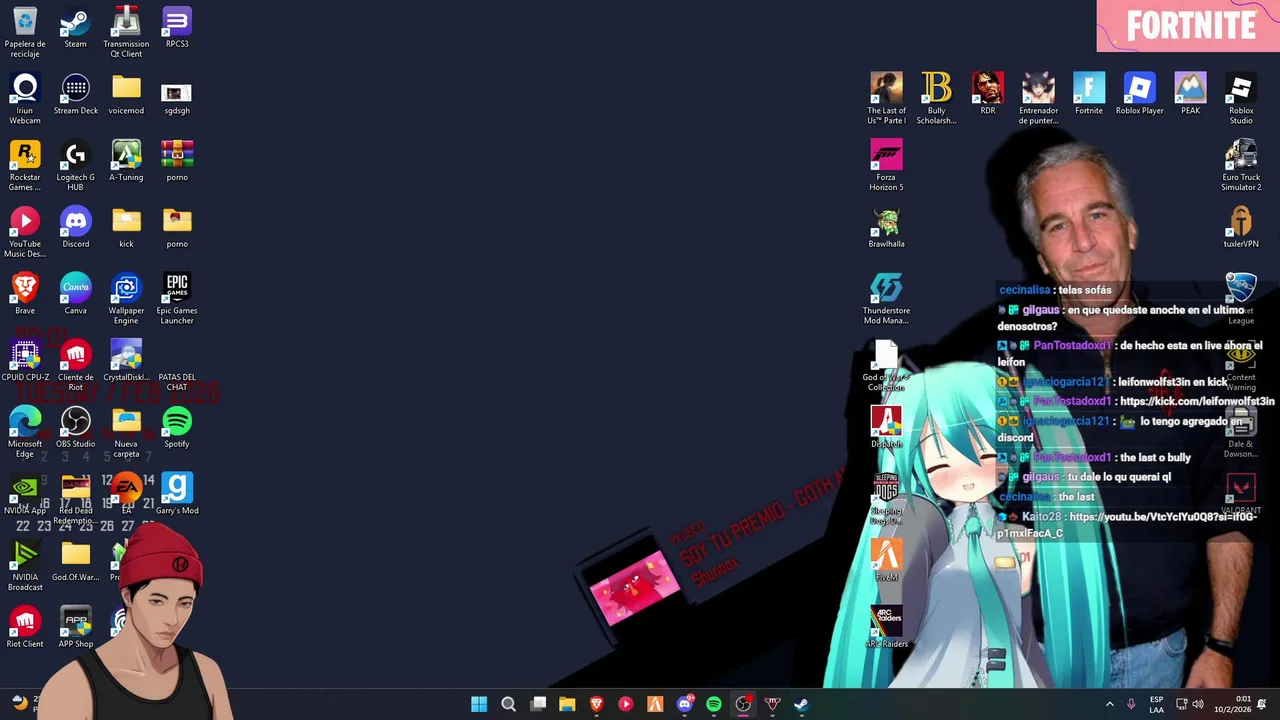Select the EA app desktop icon
This screenshot has height=720, width=1280.
(x=126, y=495)
